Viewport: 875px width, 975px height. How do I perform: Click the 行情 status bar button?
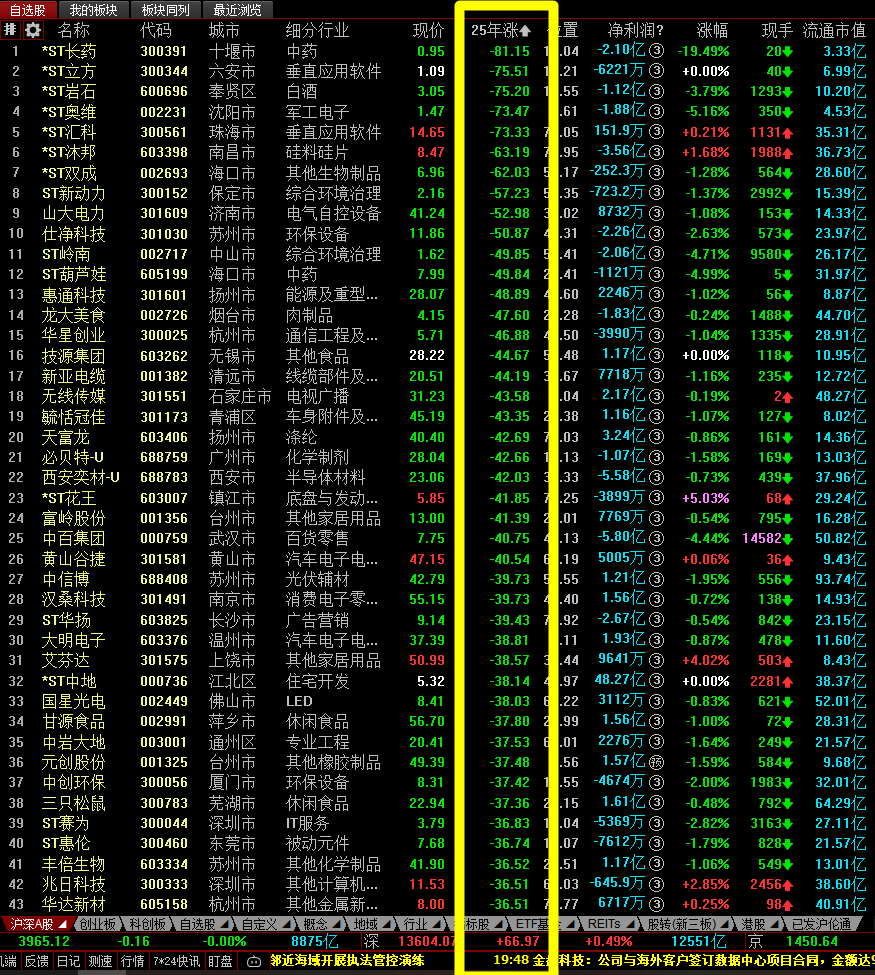tap(132, 961)
